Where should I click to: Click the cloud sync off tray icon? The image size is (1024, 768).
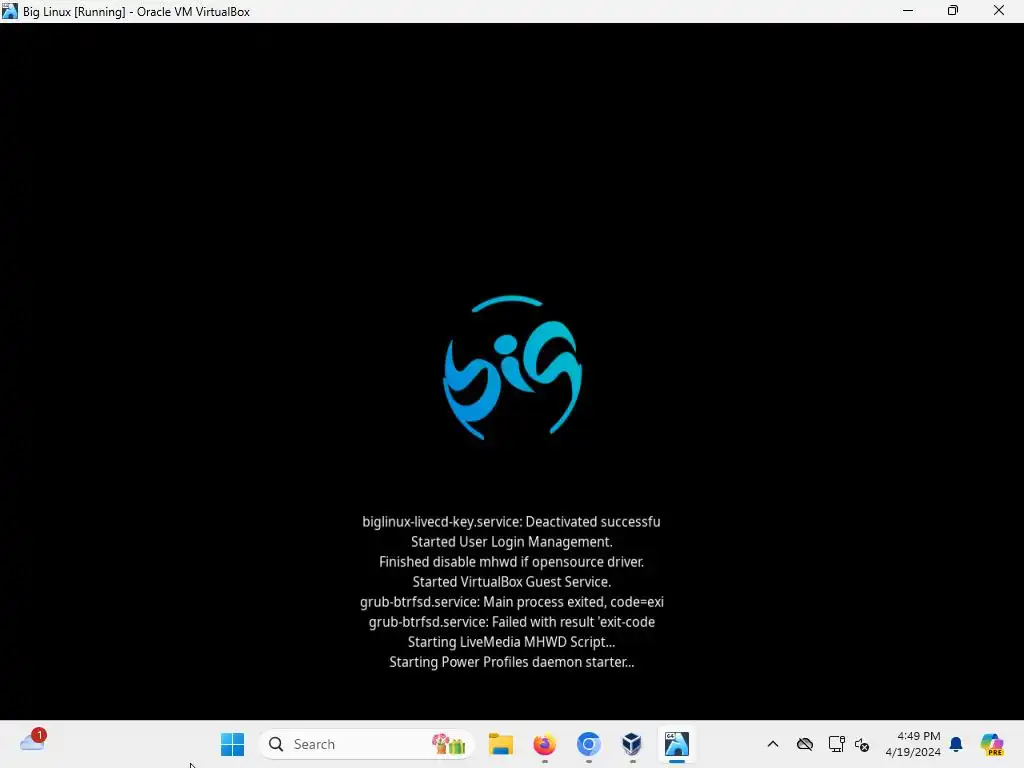coord(805,744)
